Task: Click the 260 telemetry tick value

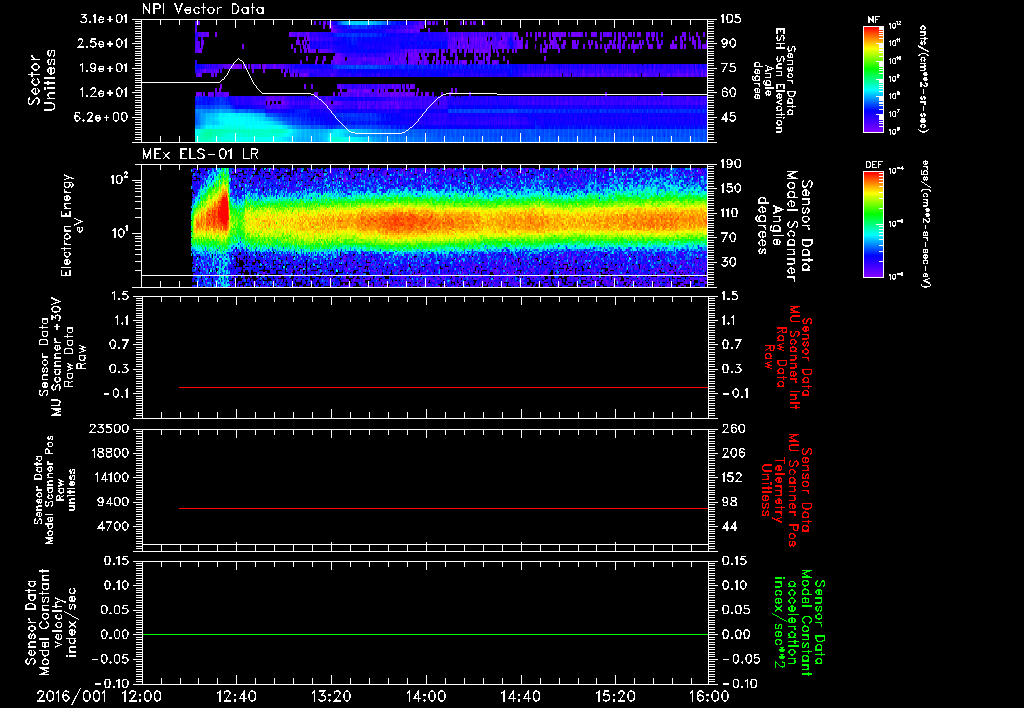Action: coord(731,429)
